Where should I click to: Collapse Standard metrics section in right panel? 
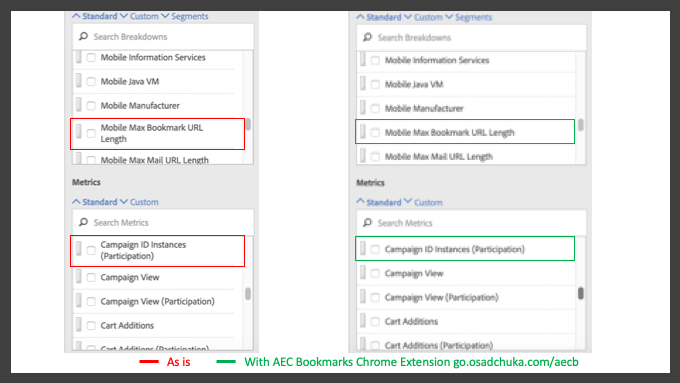coord(379,202)
